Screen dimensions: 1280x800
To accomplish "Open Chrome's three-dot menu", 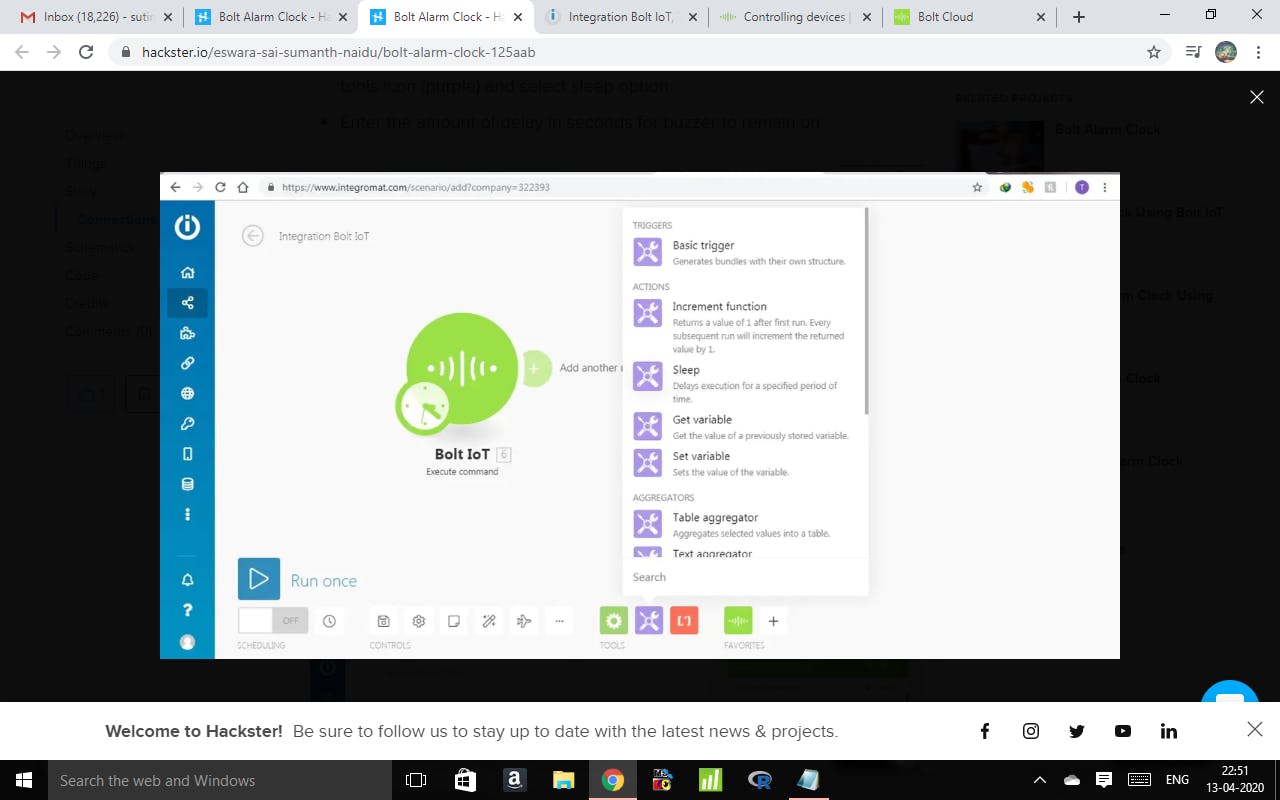I will pyautogui.click(x=1258, y=52).
